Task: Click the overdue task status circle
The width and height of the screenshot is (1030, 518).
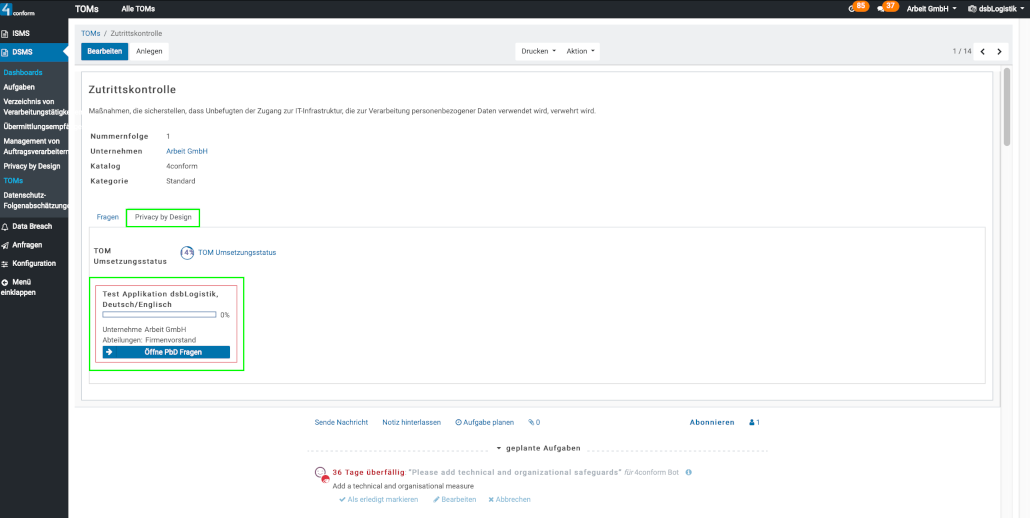Action: [x=320, y=474]
